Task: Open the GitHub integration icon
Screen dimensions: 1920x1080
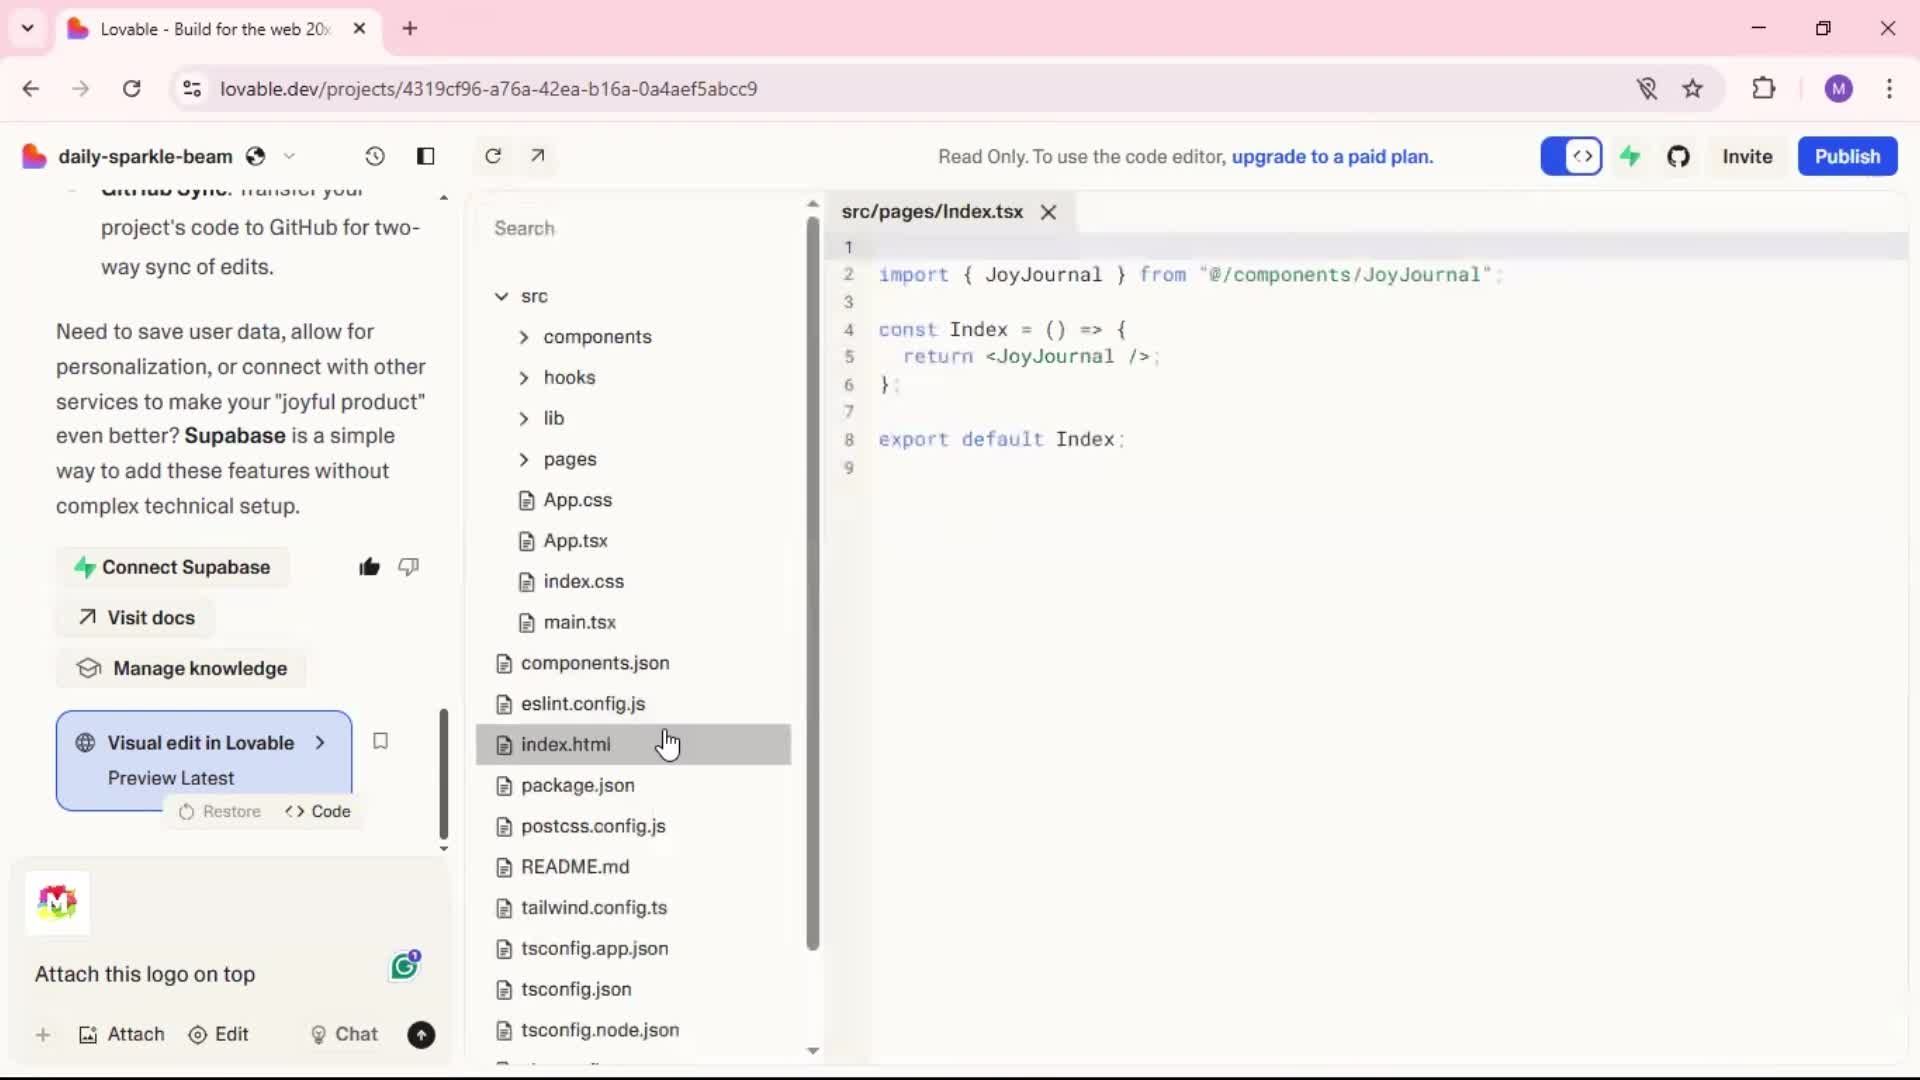Action: click(1678, 156)
